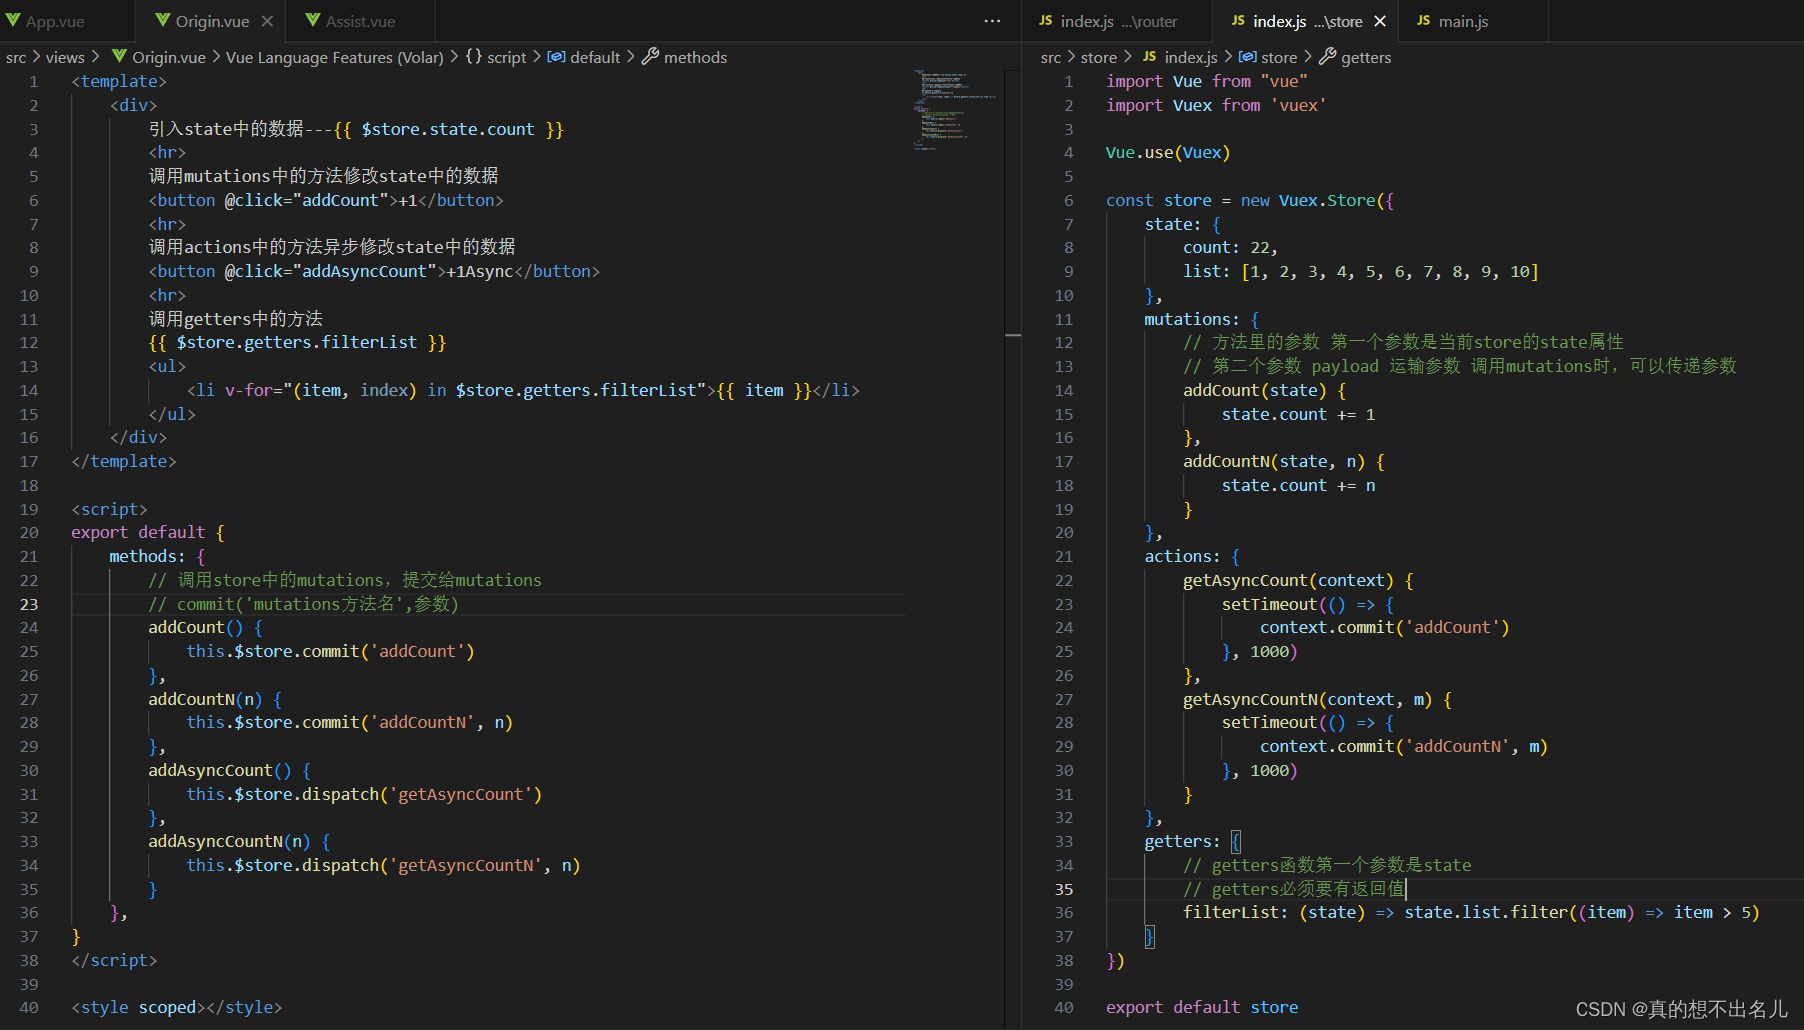The width and height of the screenshot is (1804, 1030).
Task: Click the symbol icon before store breadcrumb
Action: (1247, 56)
